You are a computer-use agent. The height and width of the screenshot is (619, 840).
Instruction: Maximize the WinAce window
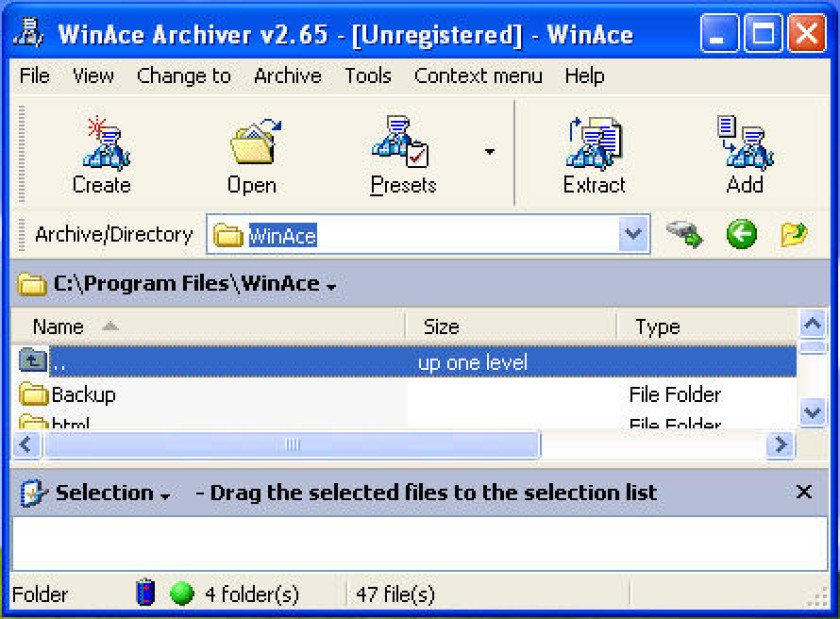(763, 33)
